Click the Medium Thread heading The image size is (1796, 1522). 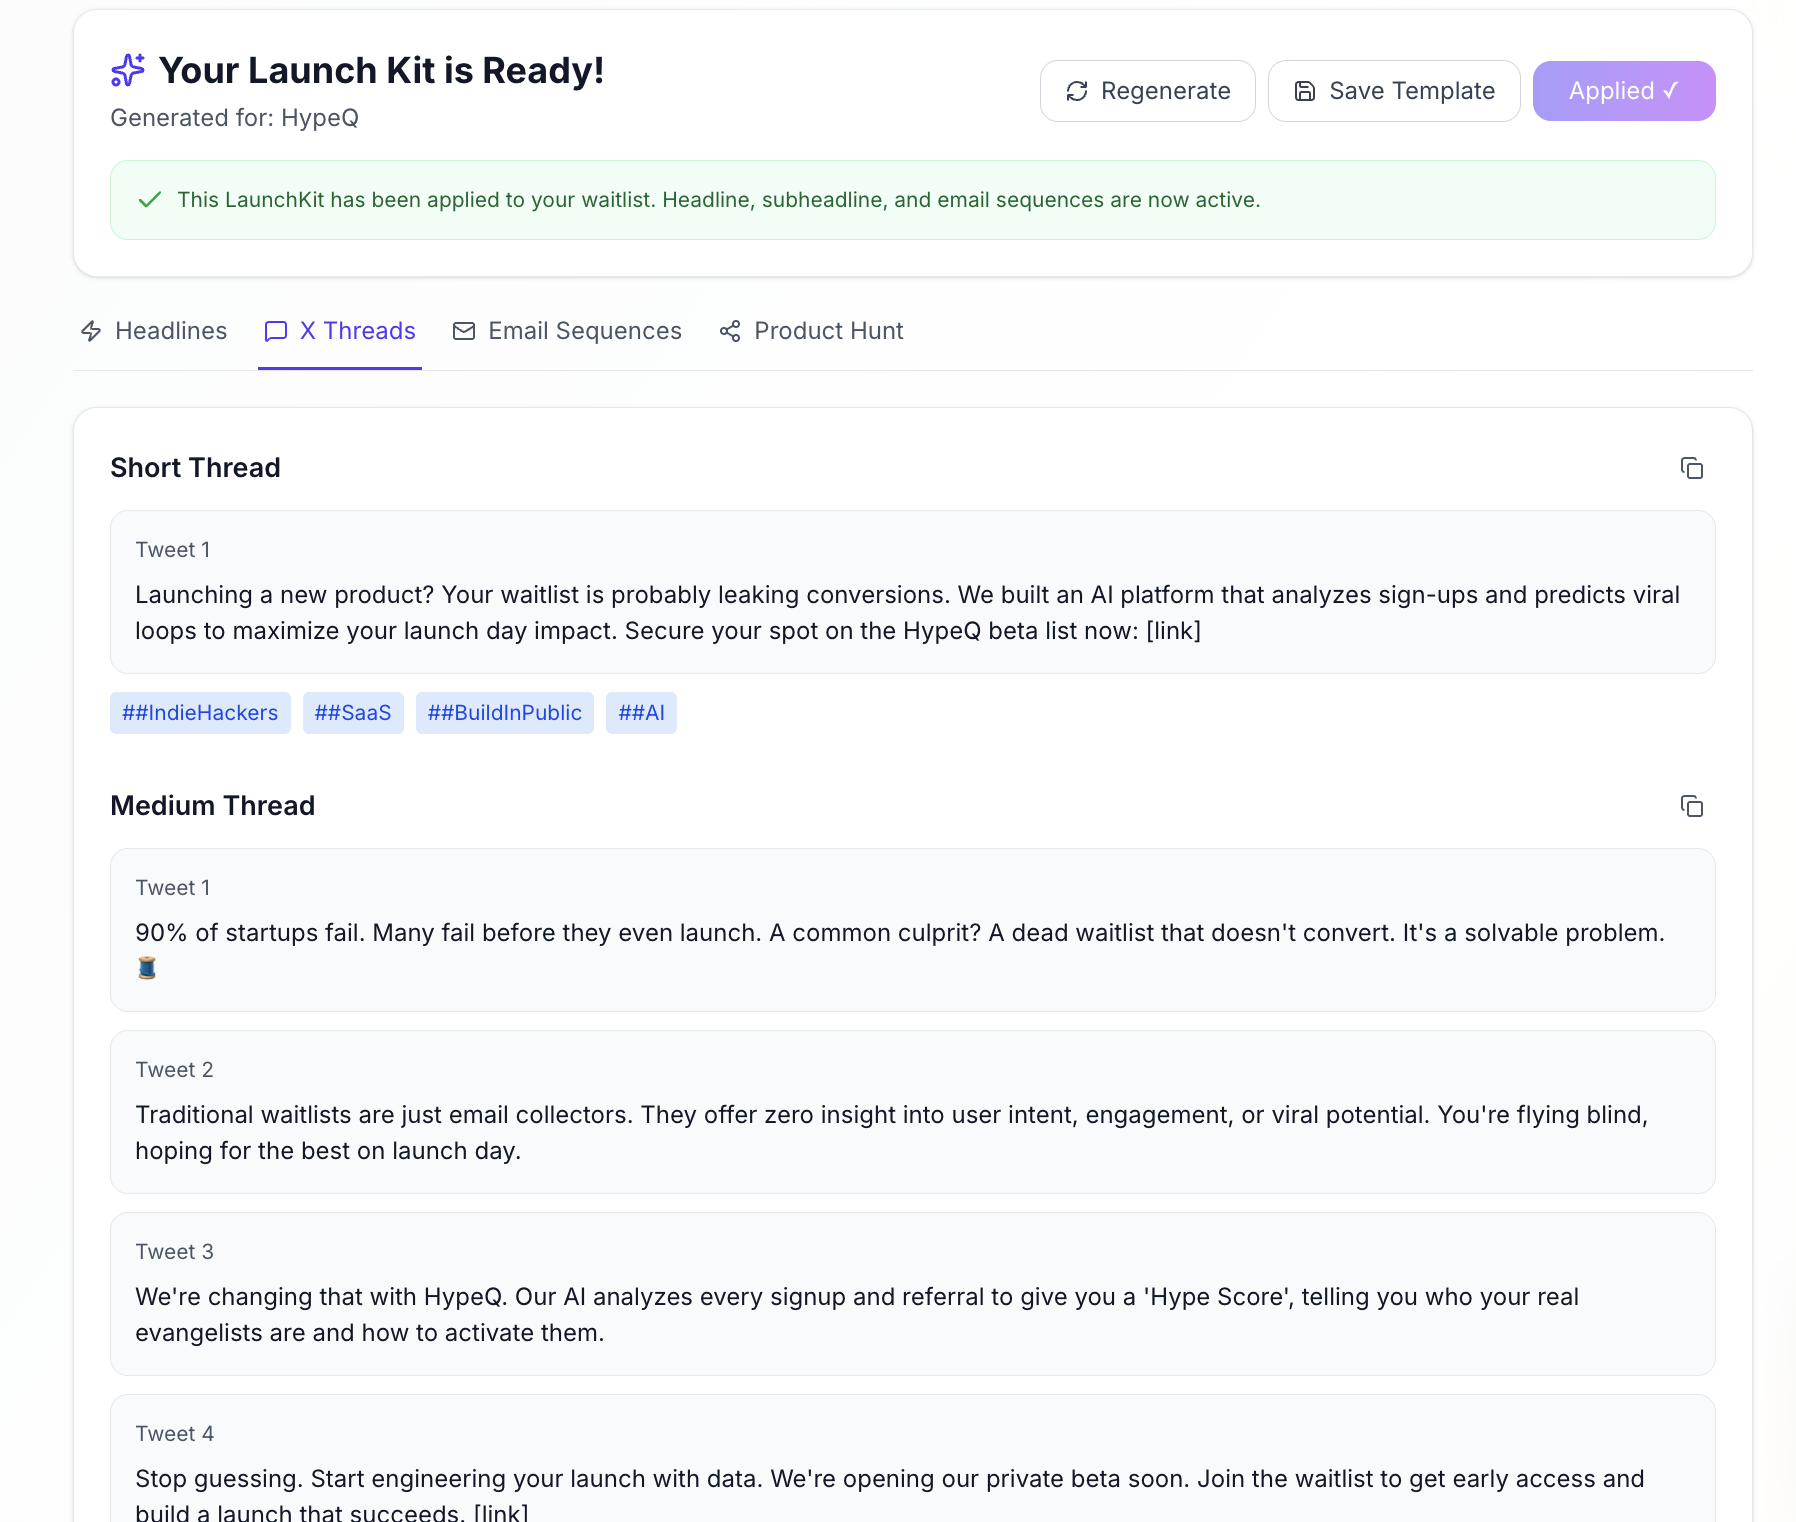click(212, 806)
